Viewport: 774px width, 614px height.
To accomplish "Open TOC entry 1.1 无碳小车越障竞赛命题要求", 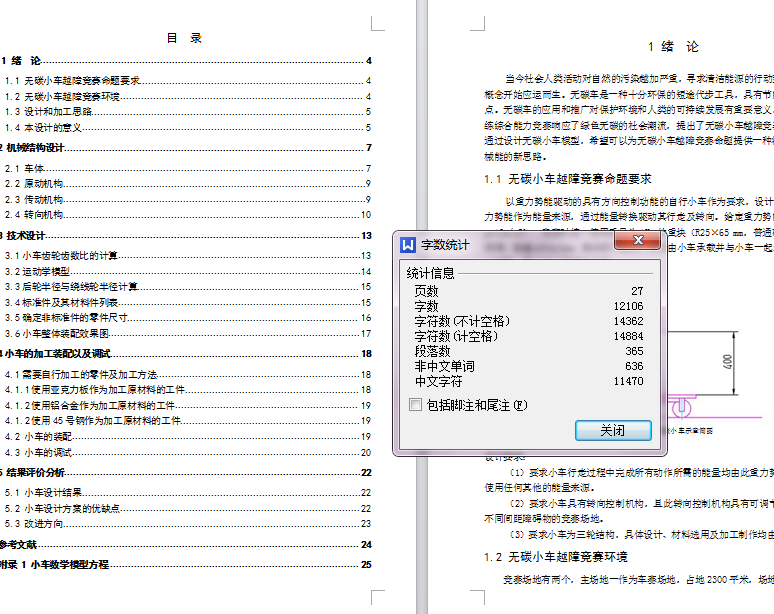I will tap(188, 80).
